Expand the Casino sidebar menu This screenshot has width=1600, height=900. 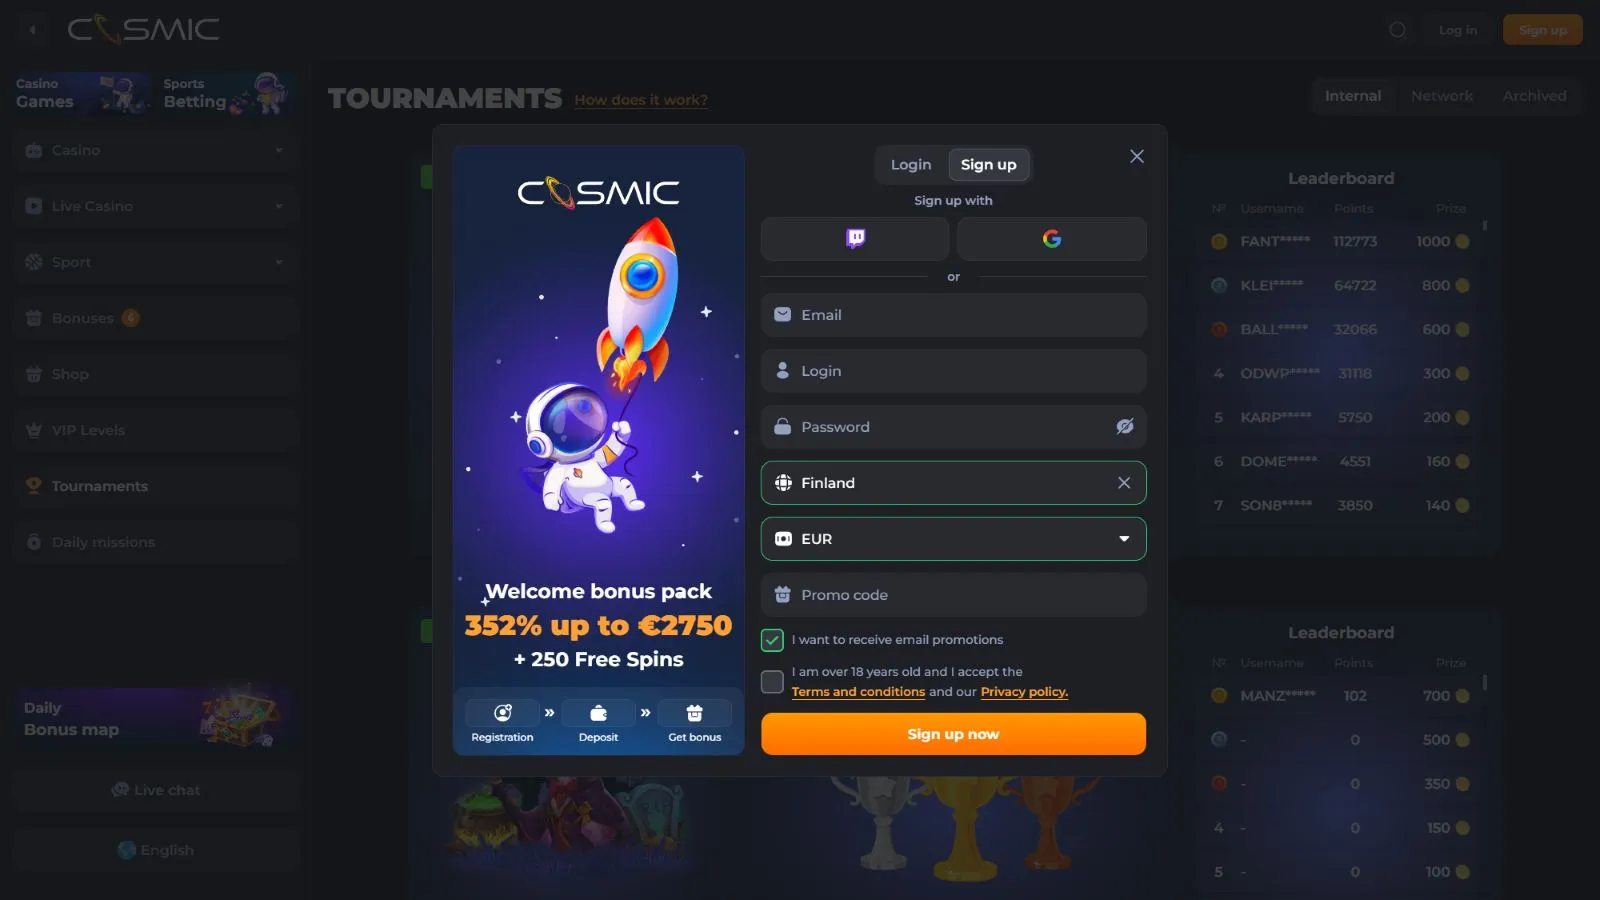point(156,150)
